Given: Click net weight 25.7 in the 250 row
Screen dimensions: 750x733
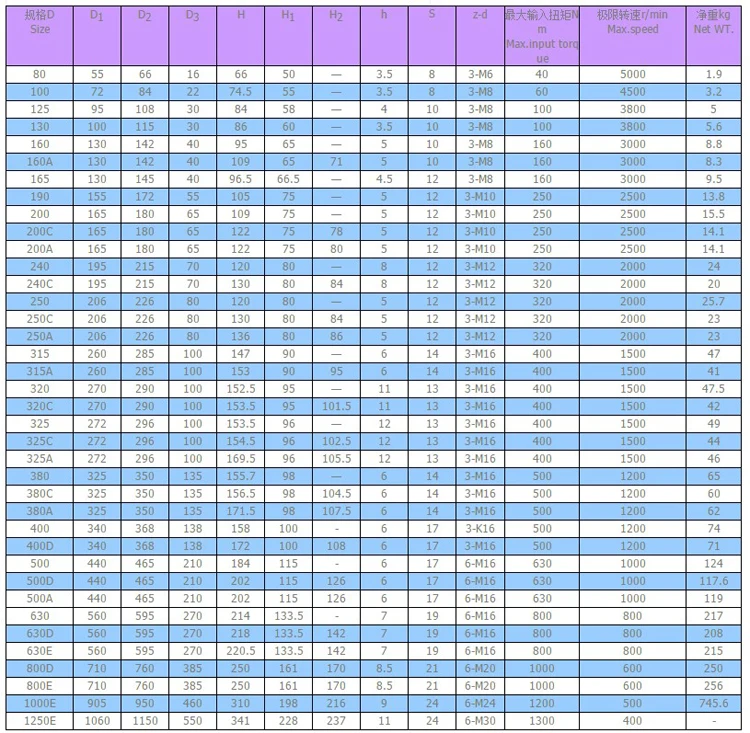Looking at the screenshot, I should pos(713,301).
